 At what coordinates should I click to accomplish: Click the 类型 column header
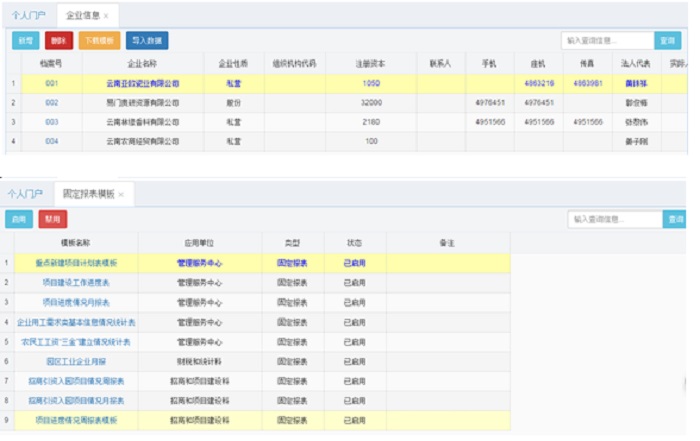(x=292, y=243)
